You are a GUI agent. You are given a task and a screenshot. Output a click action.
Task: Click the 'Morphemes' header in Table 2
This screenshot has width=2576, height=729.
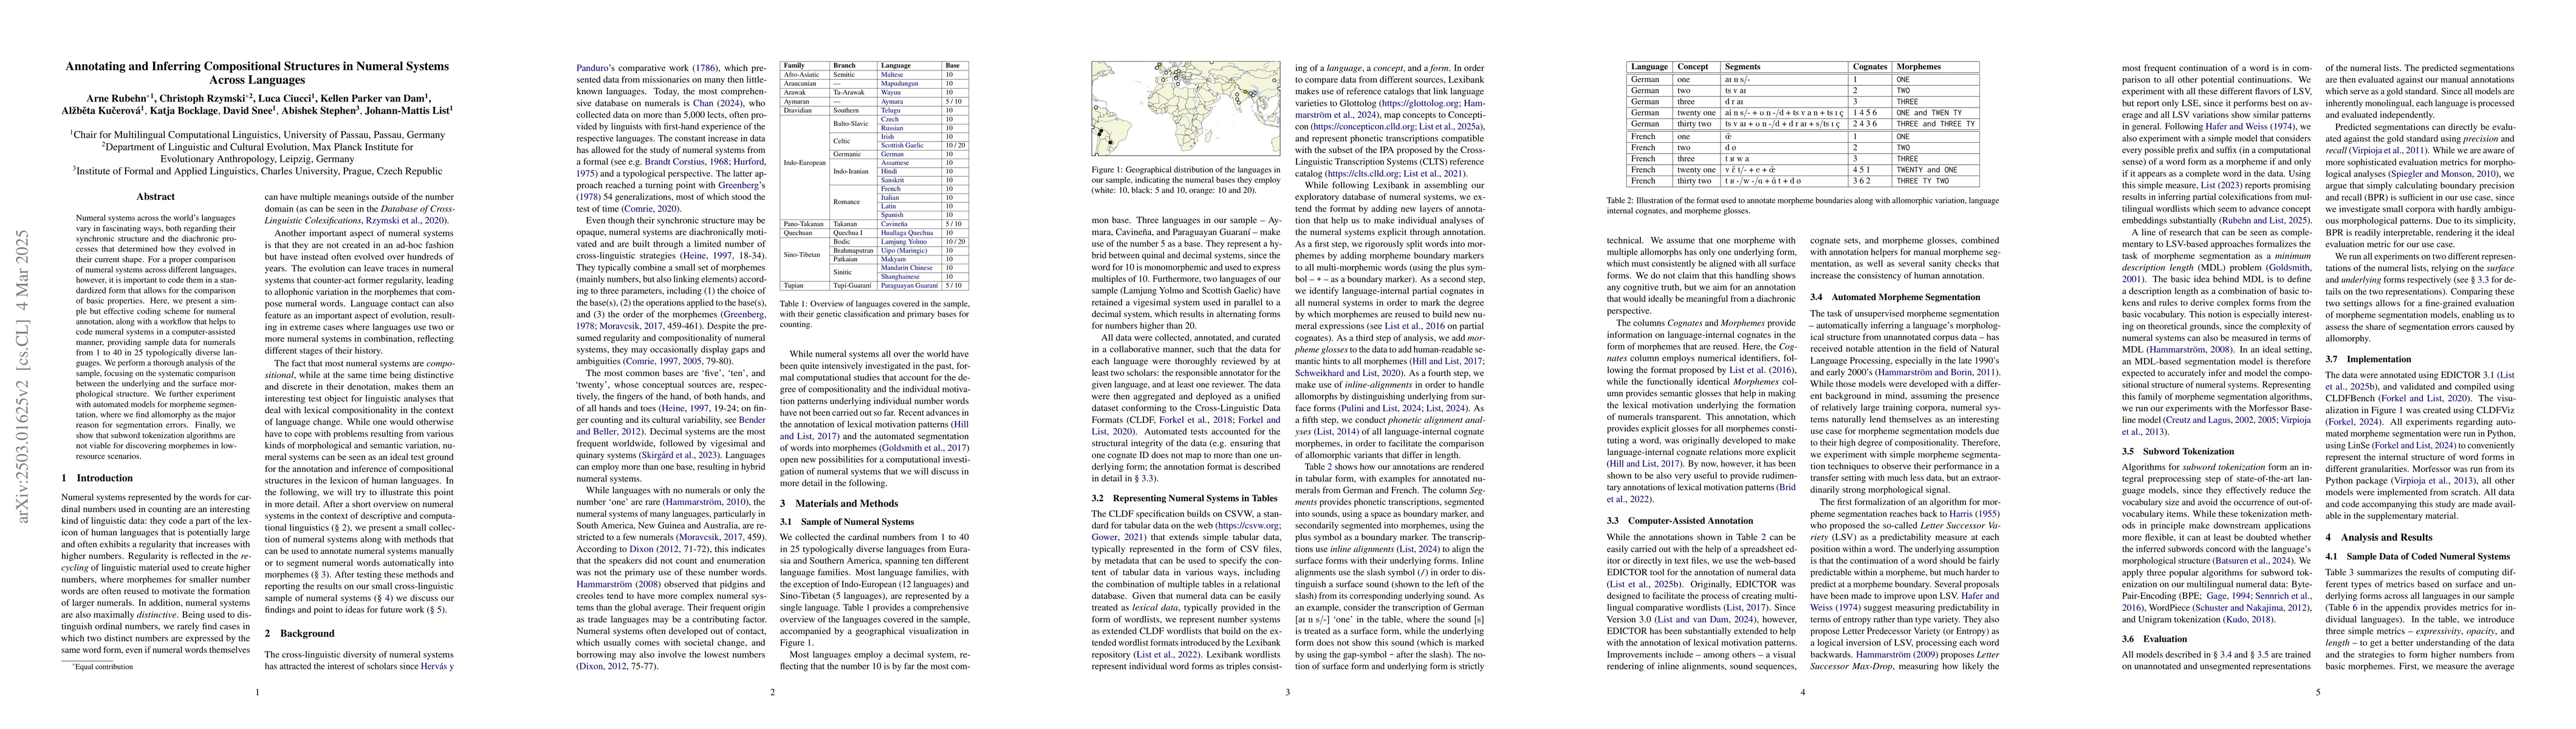pos(1919,67)
